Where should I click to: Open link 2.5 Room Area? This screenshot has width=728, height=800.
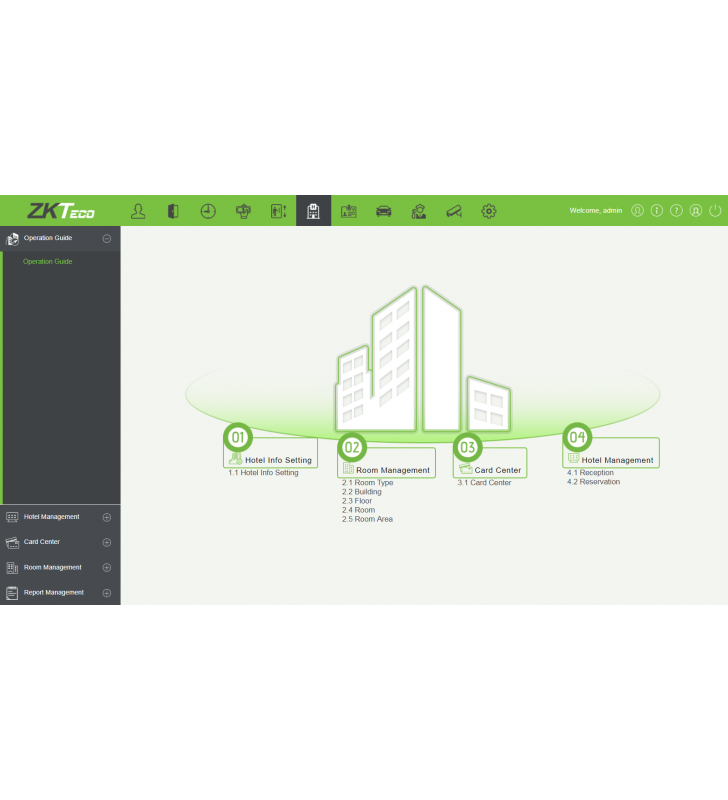(367, 519)
